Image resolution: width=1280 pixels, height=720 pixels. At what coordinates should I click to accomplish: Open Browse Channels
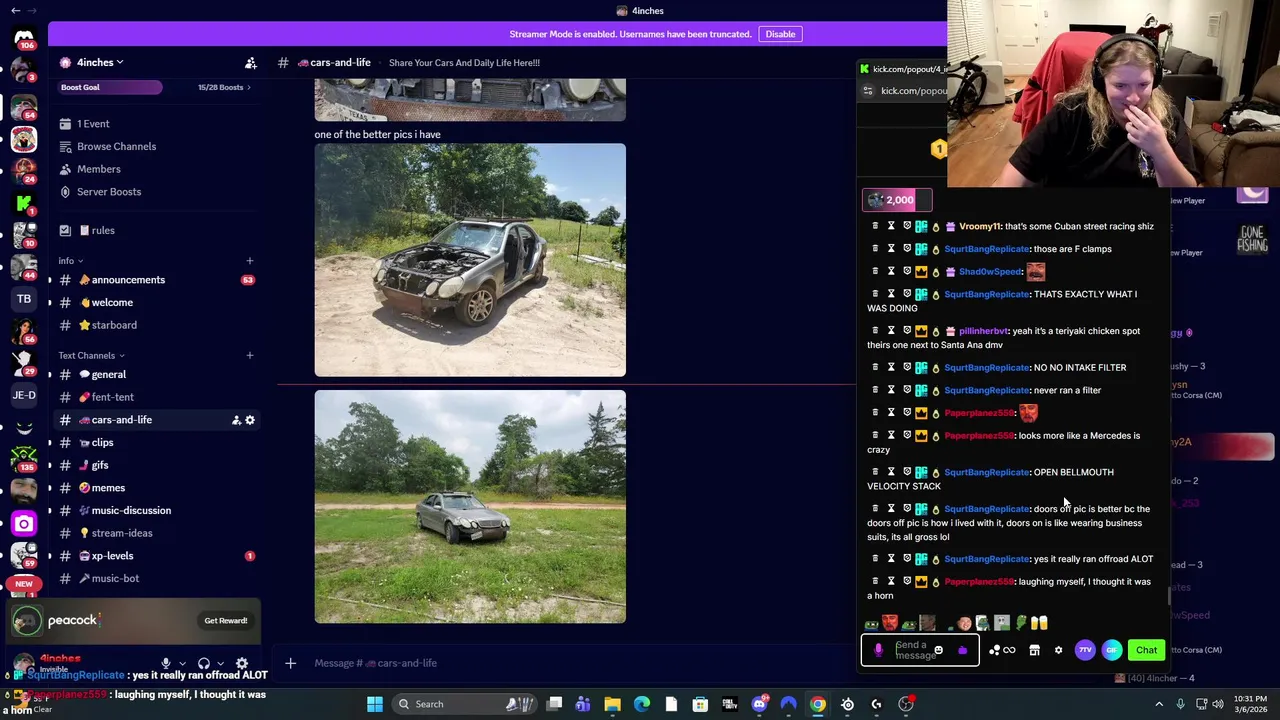tap(155, 146)
